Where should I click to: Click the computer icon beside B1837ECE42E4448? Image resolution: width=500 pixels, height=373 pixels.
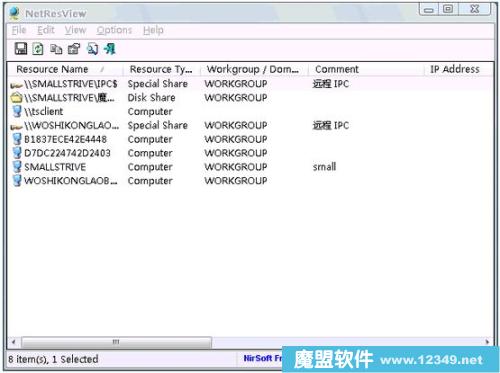coord(17,139)
